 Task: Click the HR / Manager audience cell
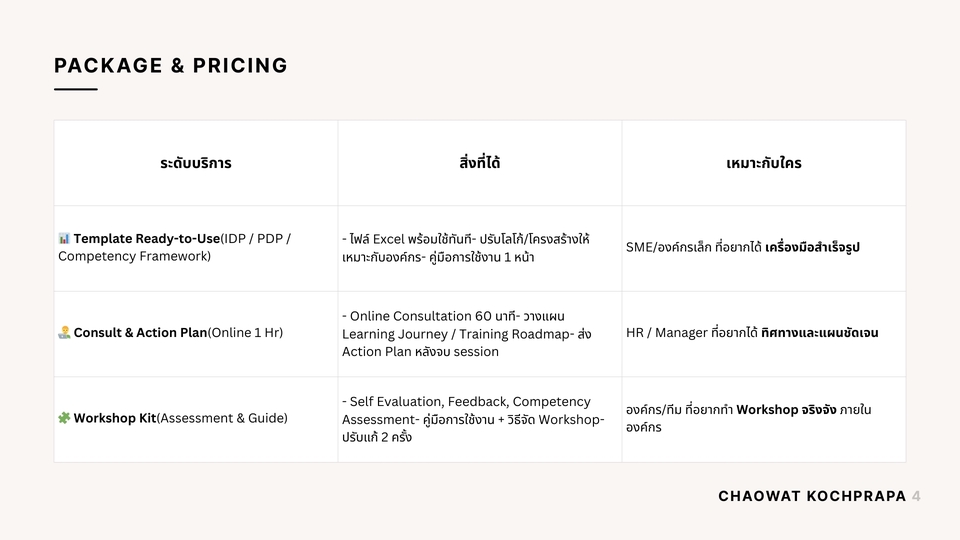pos(752,333)
